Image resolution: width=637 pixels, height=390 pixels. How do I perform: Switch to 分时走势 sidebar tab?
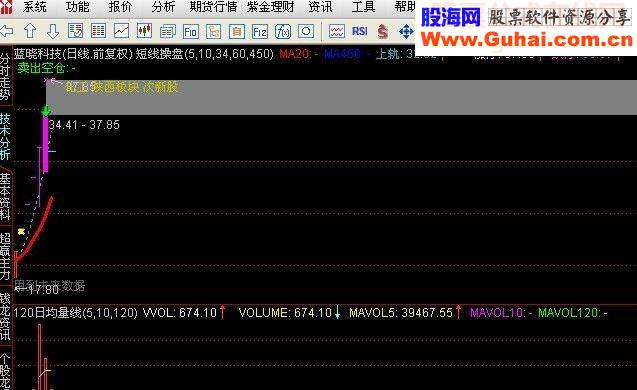[x=5, y=76]
